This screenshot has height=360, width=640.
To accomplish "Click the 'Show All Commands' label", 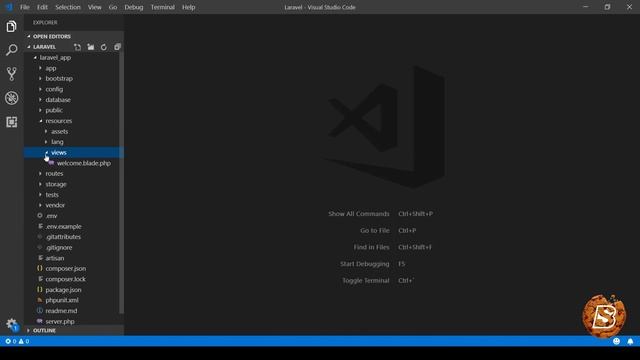I will 359,214.
